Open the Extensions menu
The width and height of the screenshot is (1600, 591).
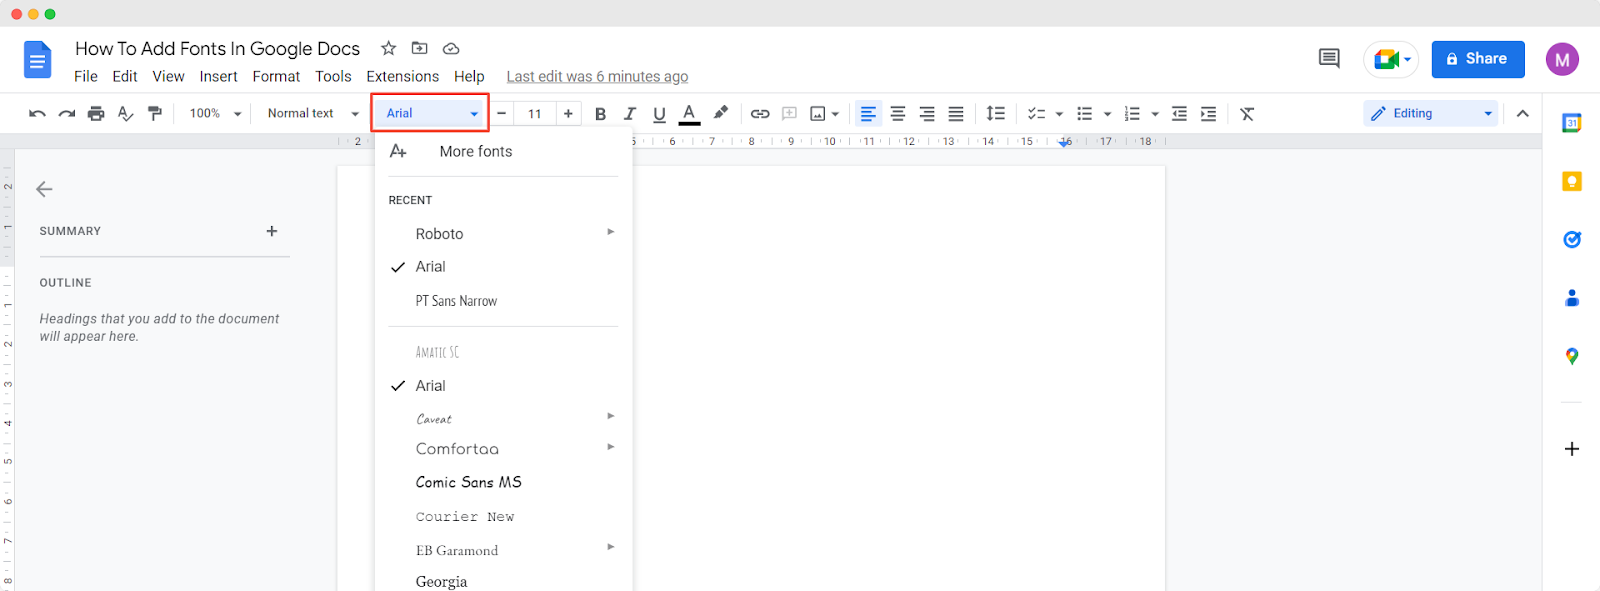click(402, 76)
